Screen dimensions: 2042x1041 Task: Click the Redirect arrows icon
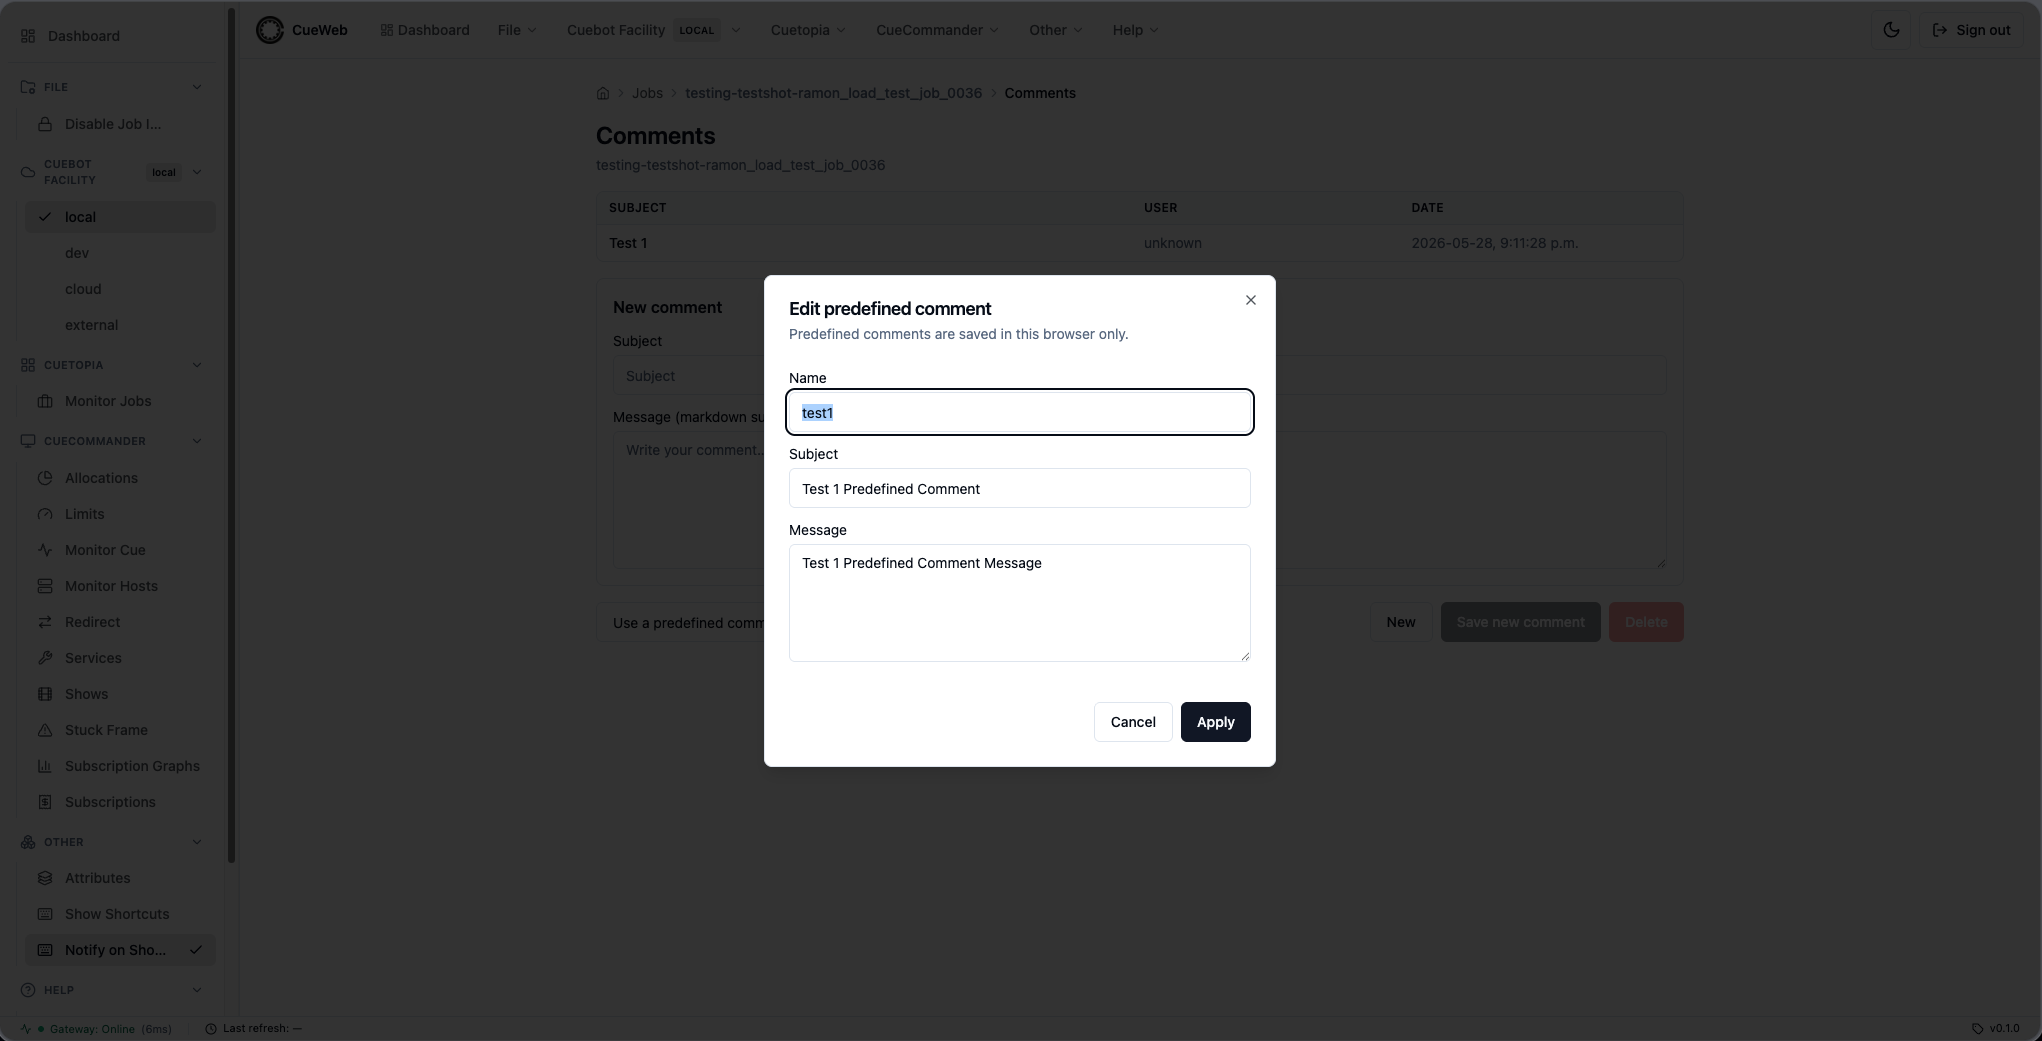coord(45,622)
